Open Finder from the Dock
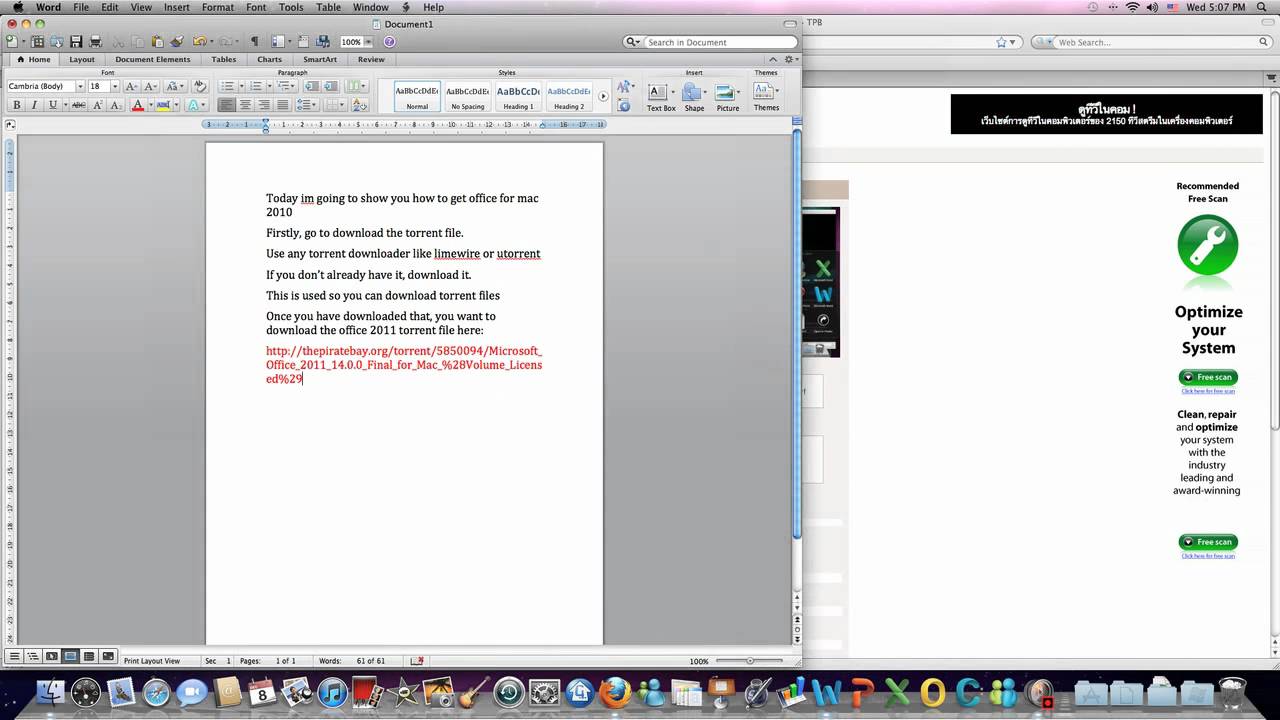 pos(50,692)
